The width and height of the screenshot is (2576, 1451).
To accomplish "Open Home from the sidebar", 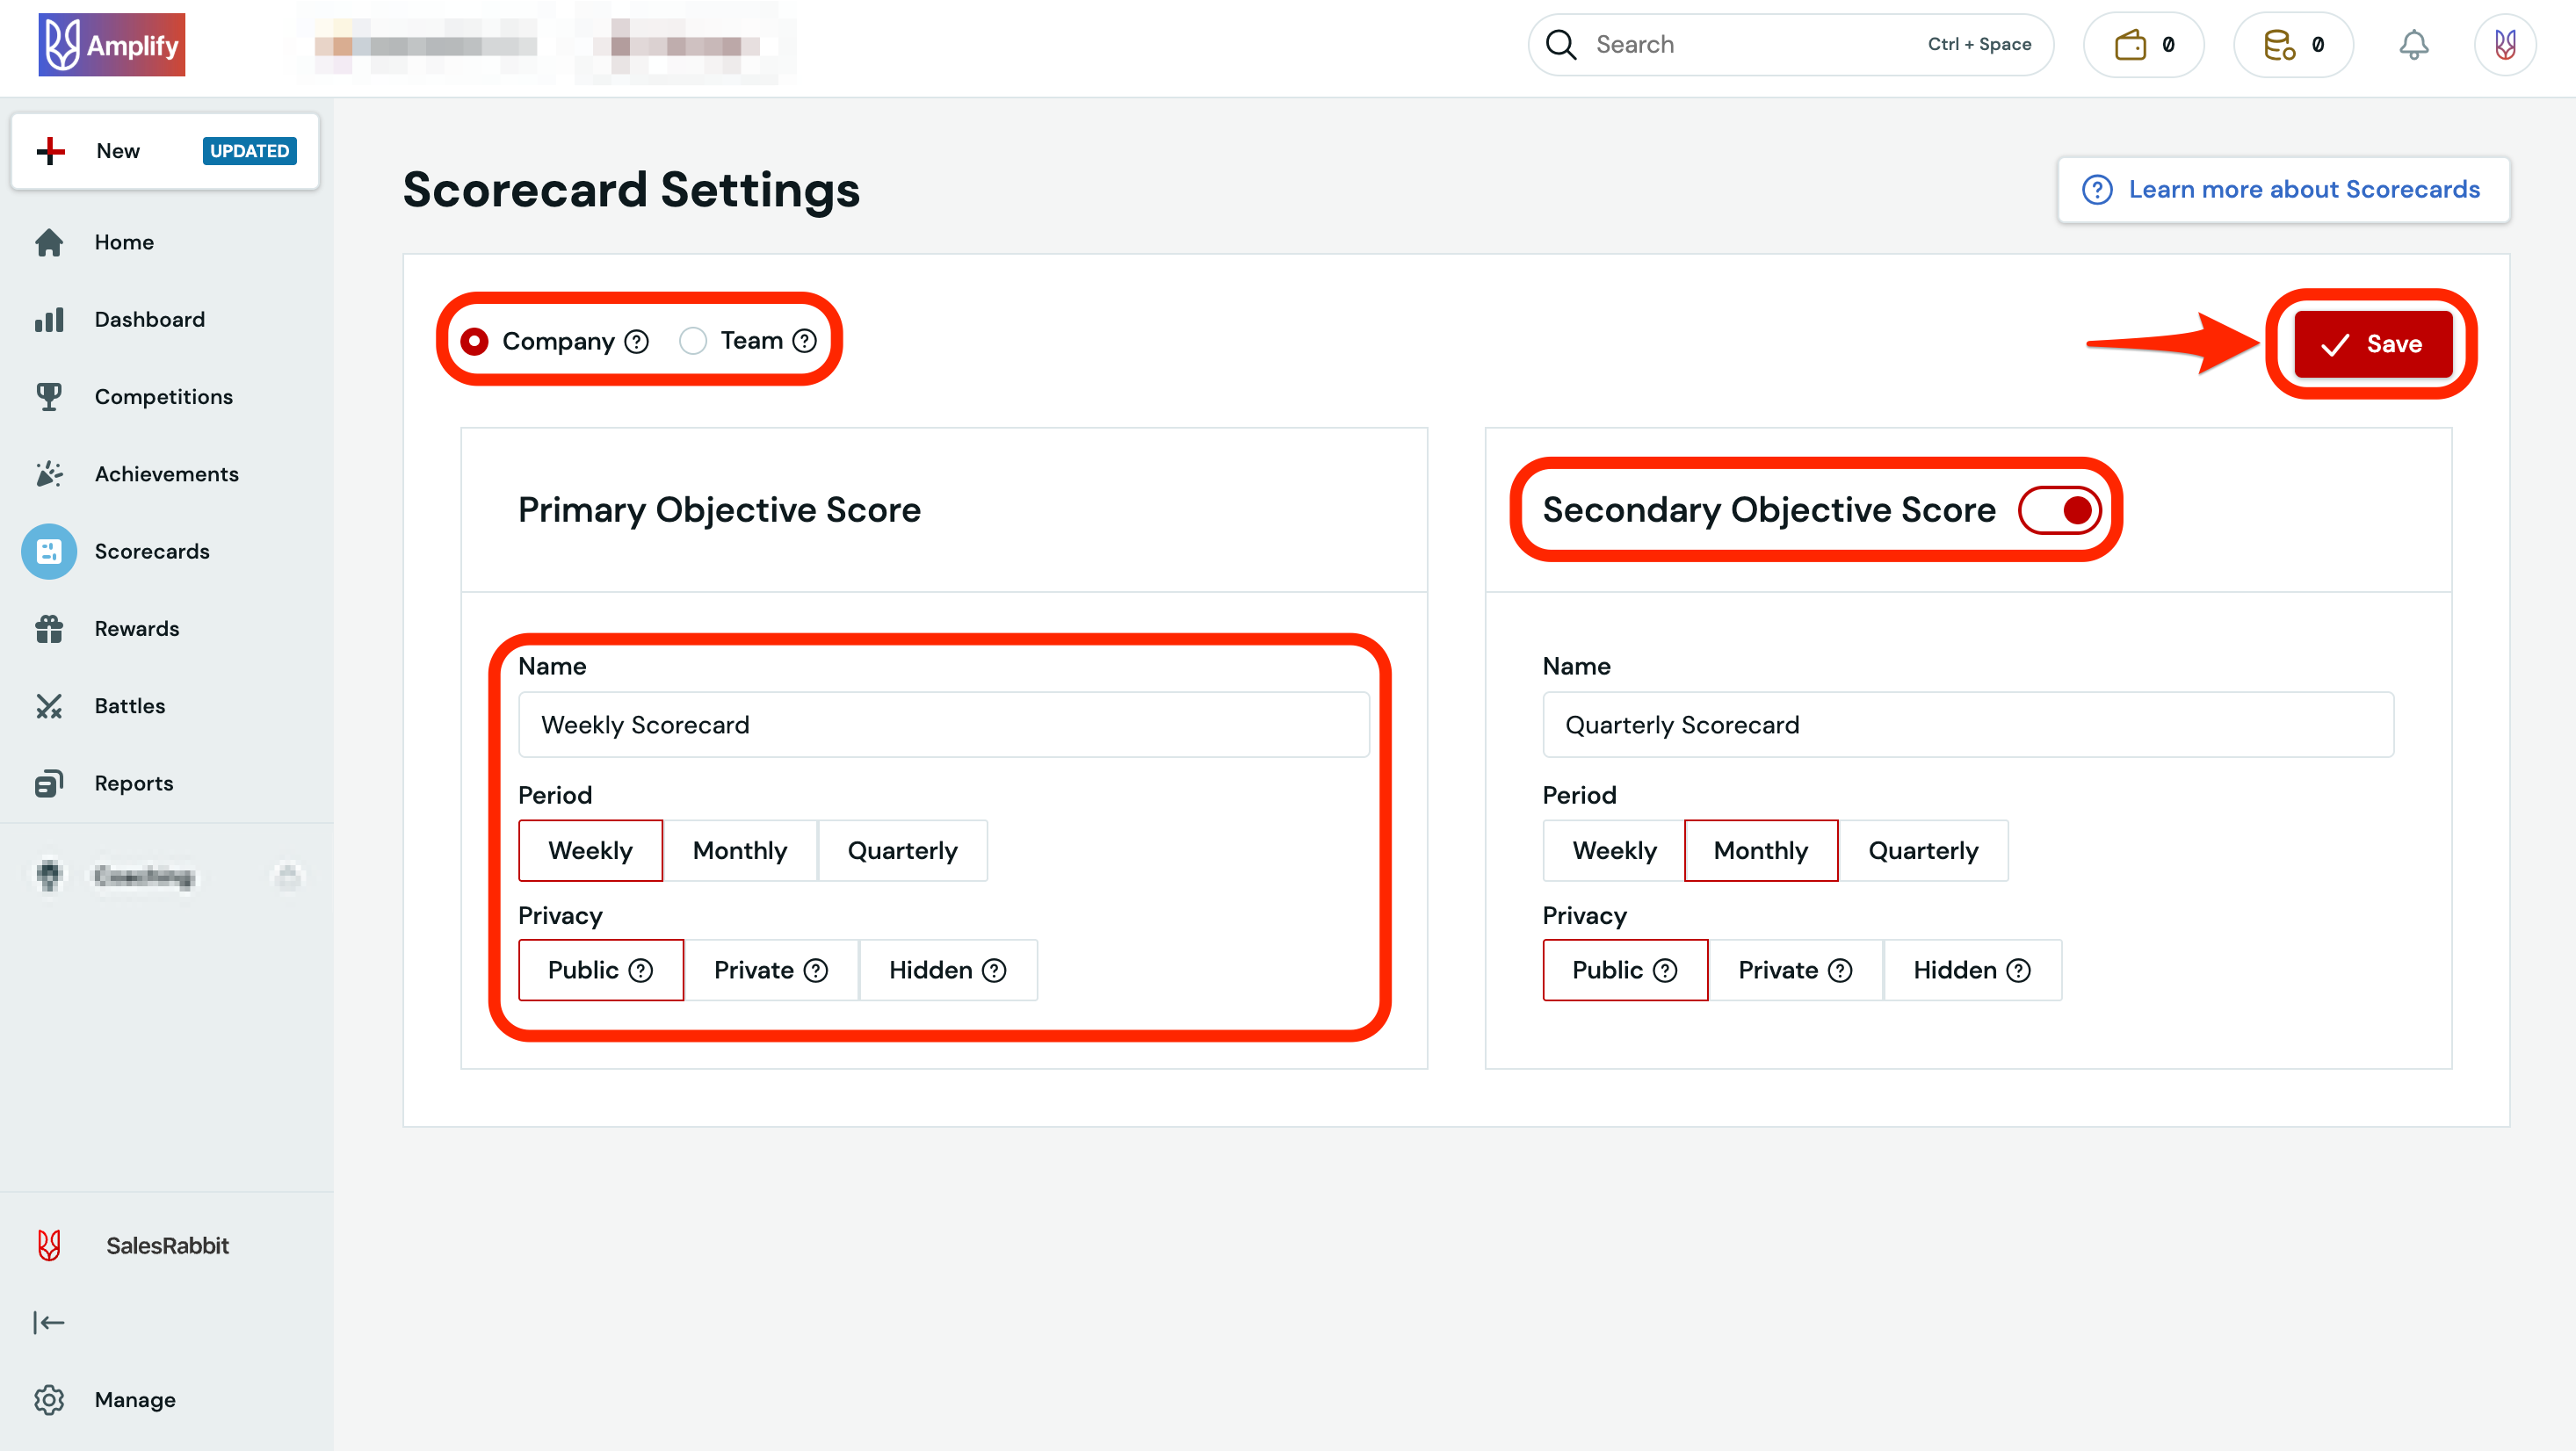I will (x=50, y=241).
